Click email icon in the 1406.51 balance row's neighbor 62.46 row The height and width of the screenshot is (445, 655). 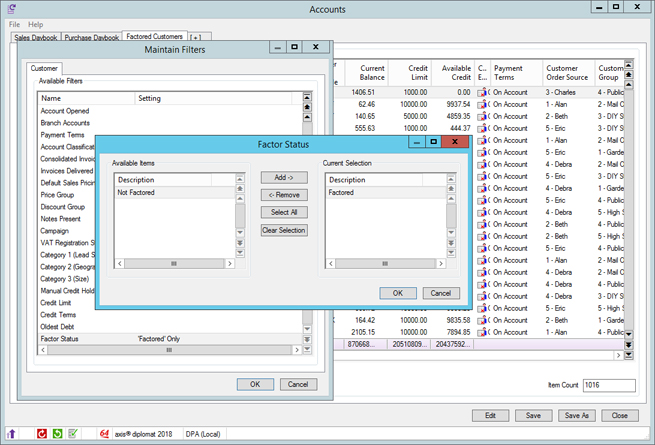click(482, 104)
